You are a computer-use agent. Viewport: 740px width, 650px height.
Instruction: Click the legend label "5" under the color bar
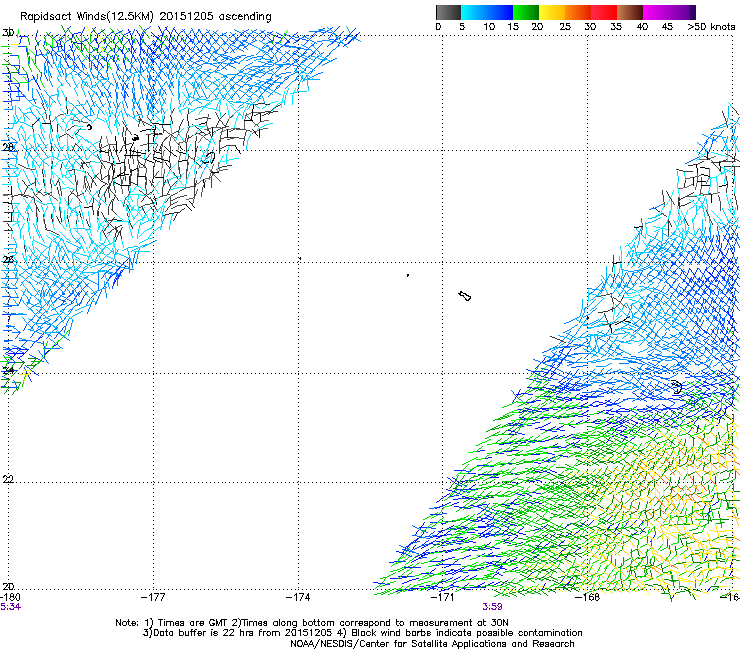462,27
